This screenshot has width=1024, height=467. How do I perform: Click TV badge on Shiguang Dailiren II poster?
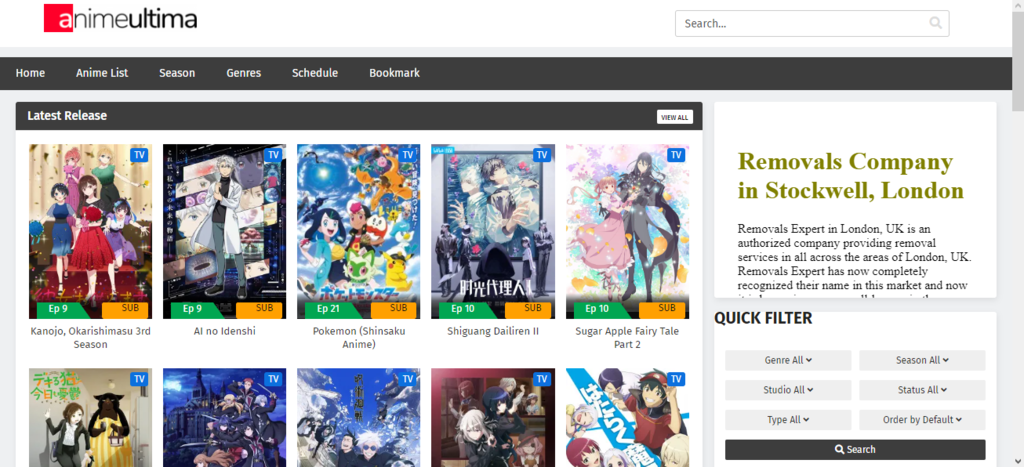(541, 155)
